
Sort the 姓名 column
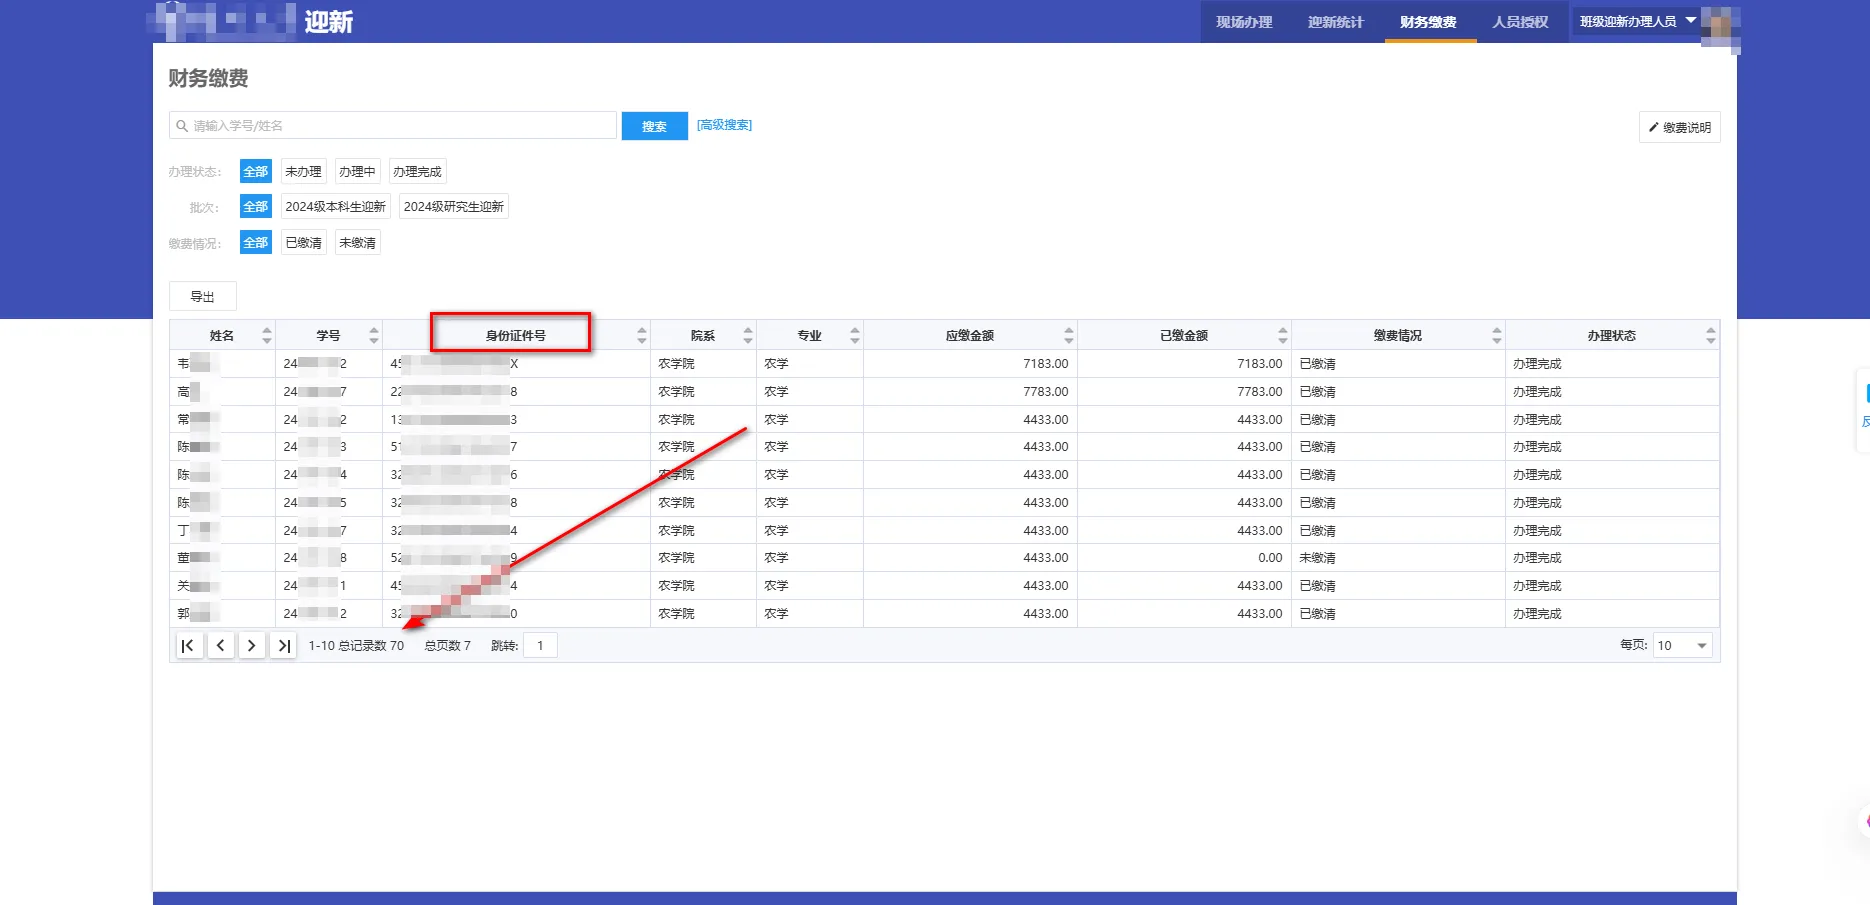tap(266, 334)
